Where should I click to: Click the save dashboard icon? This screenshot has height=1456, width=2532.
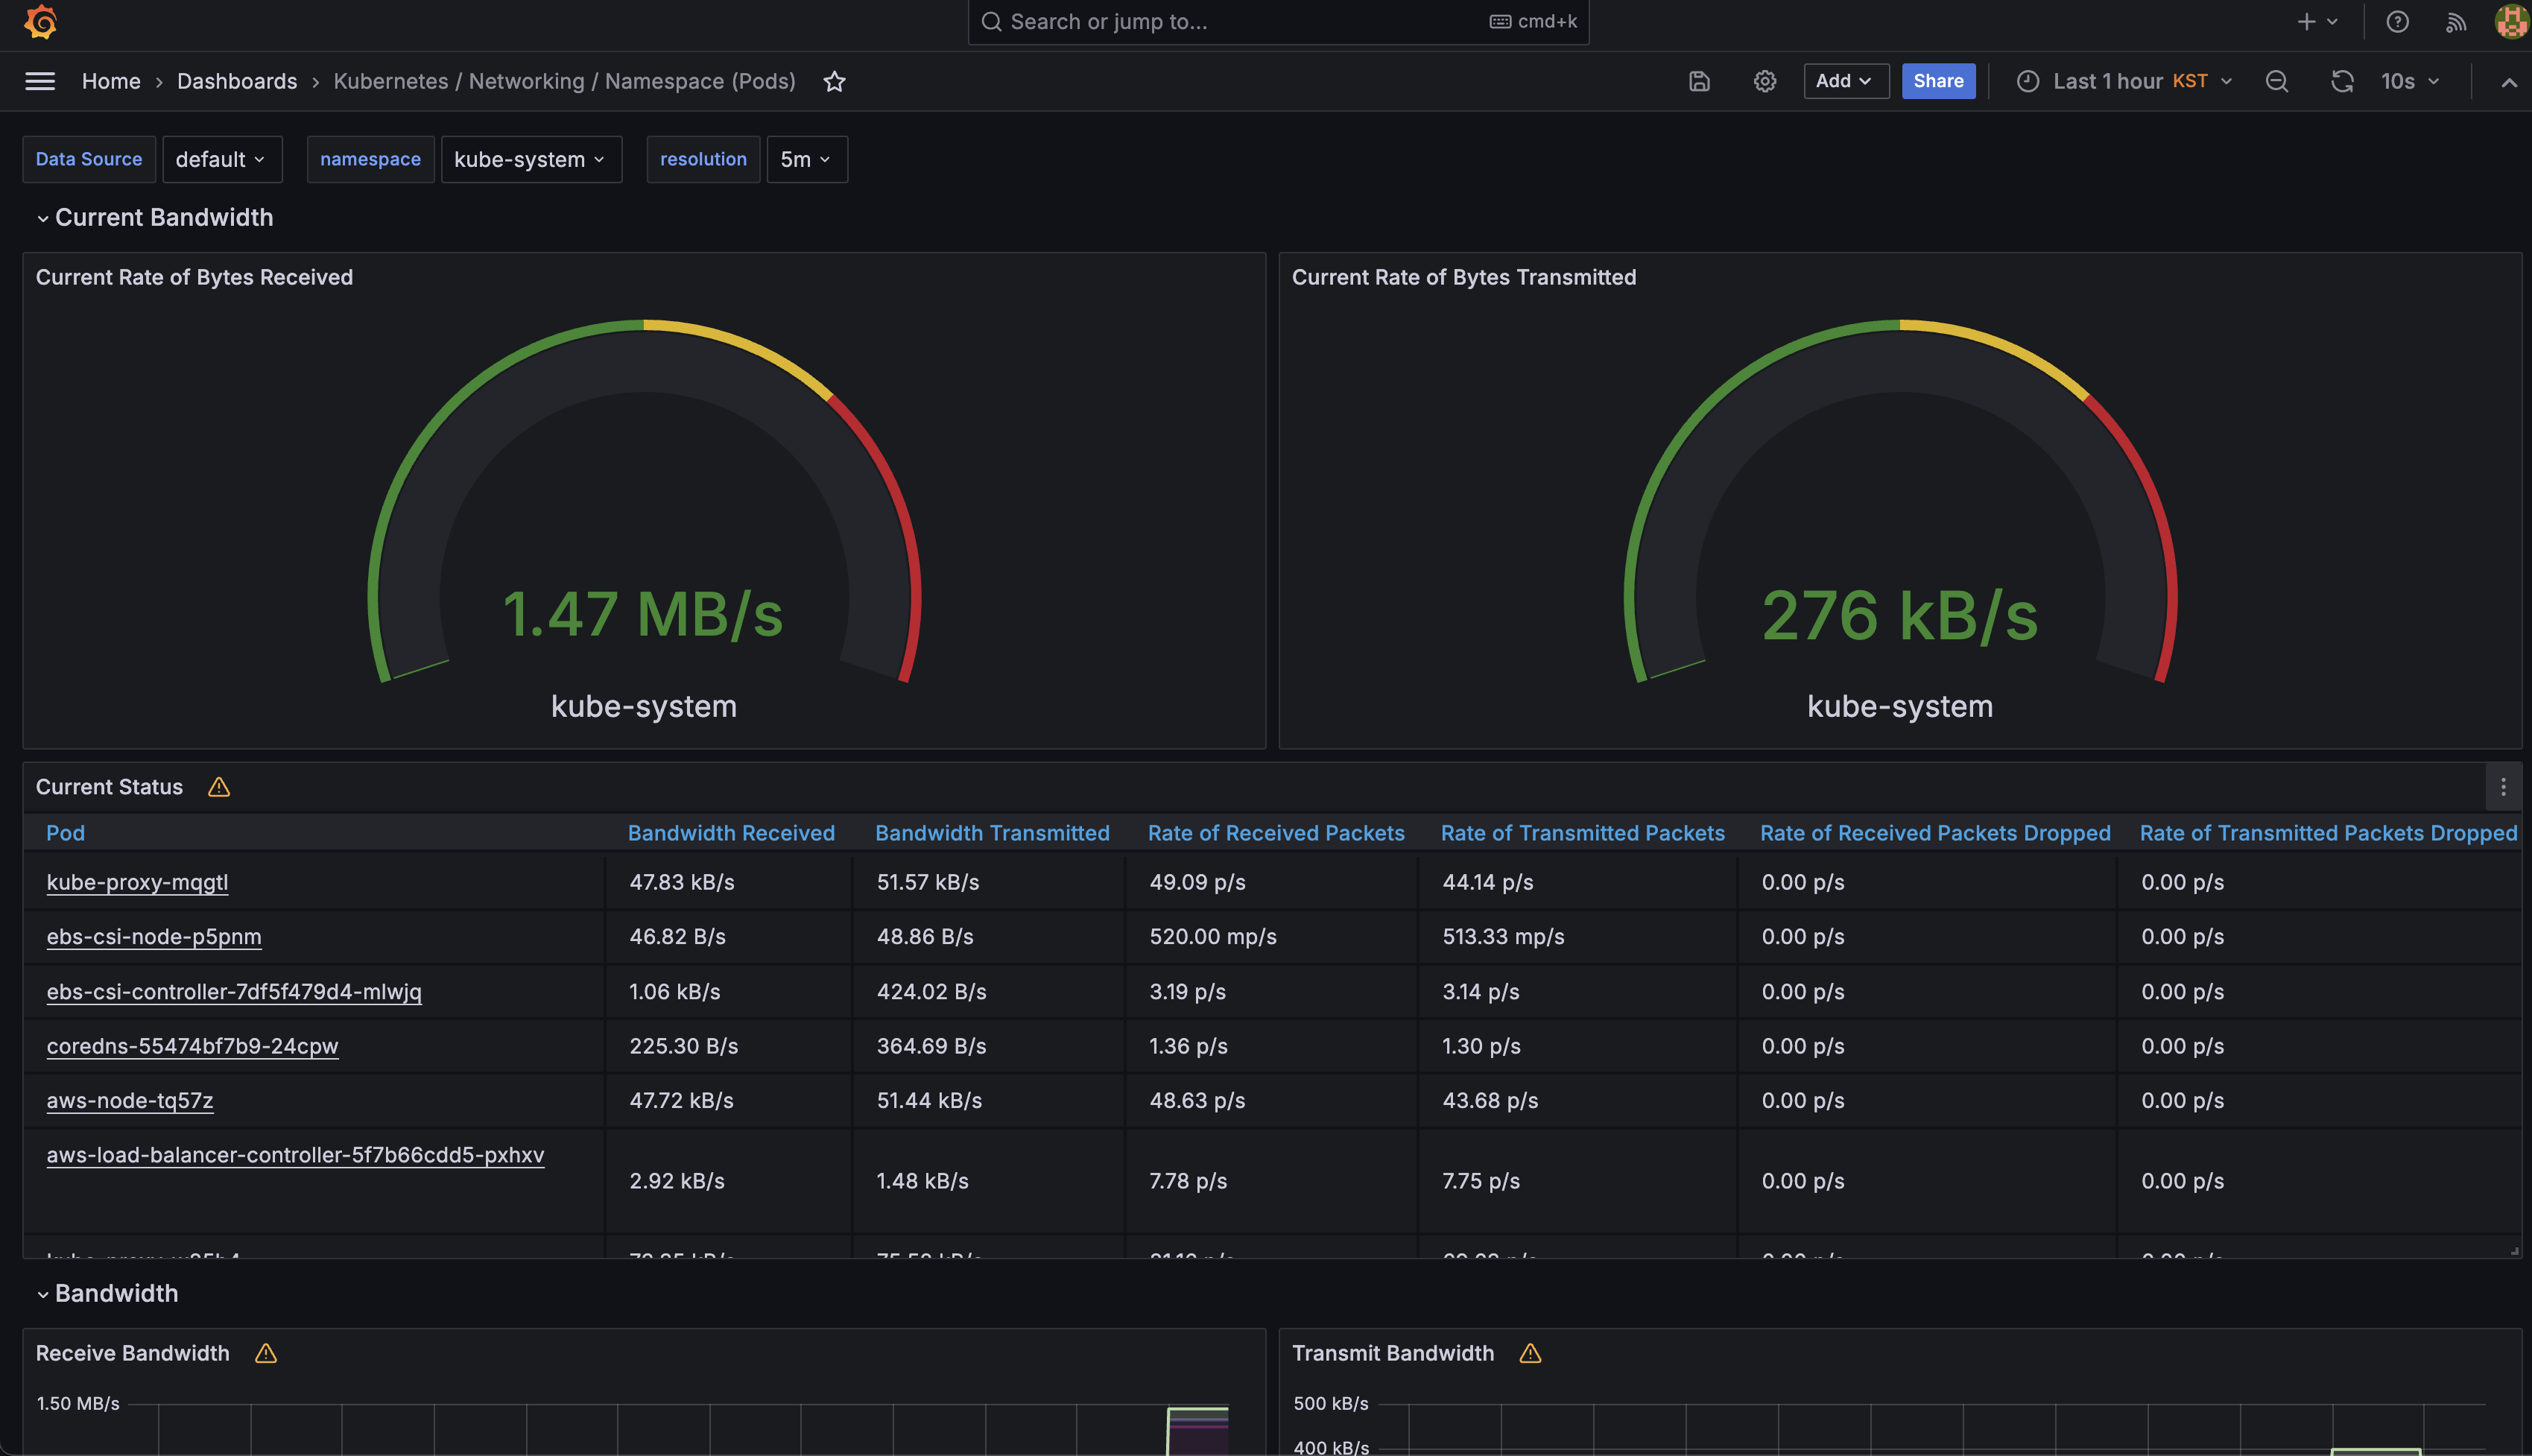point(1699,81)
